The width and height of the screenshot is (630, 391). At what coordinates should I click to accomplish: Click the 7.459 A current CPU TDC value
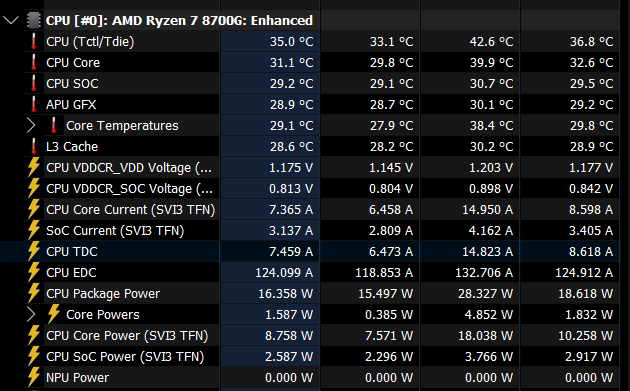[x=291, y=252]
